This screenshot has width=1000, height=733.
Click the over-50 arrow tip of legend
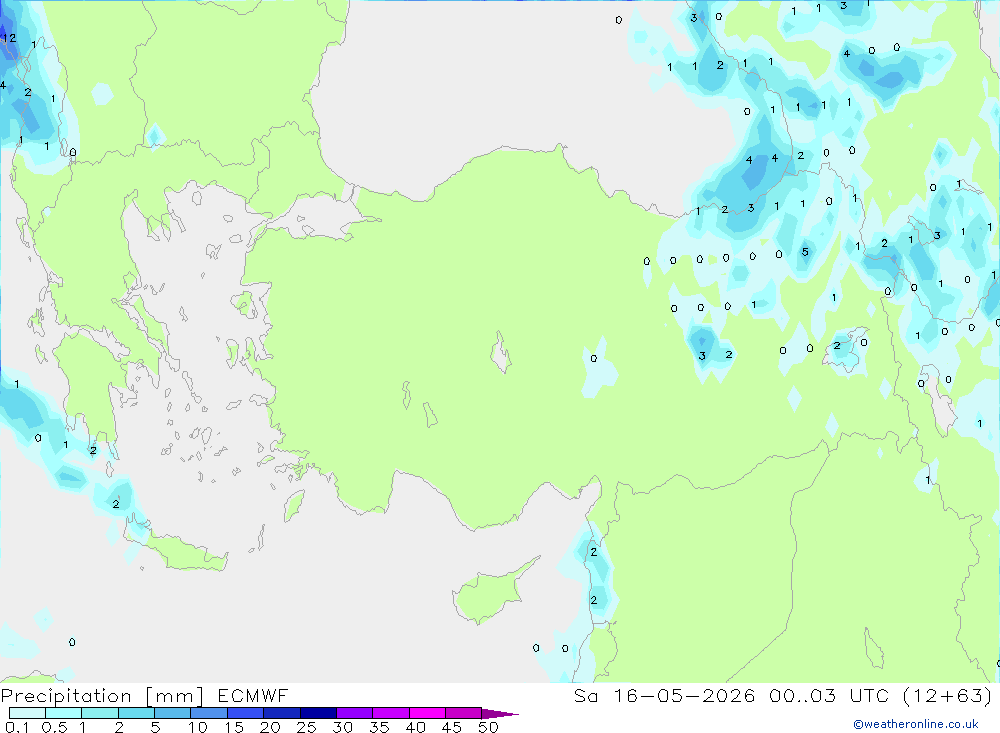[x=500, y=713]
